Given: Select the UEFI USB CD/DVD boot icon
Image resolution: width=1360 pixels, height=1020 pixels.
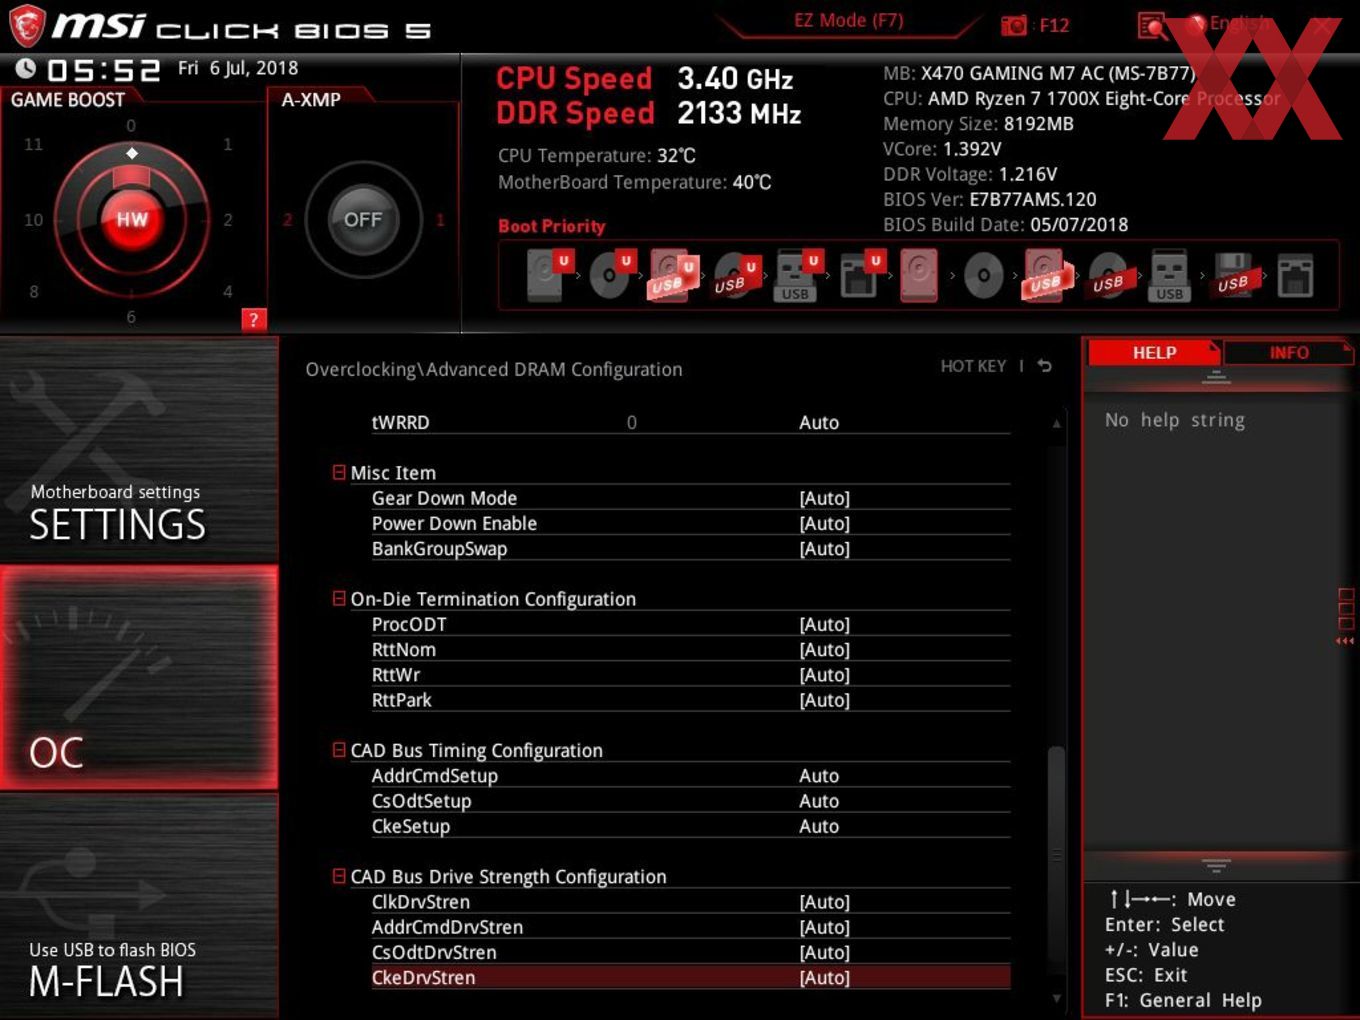Looking at the screenshot, I should (x=736, y=275).
